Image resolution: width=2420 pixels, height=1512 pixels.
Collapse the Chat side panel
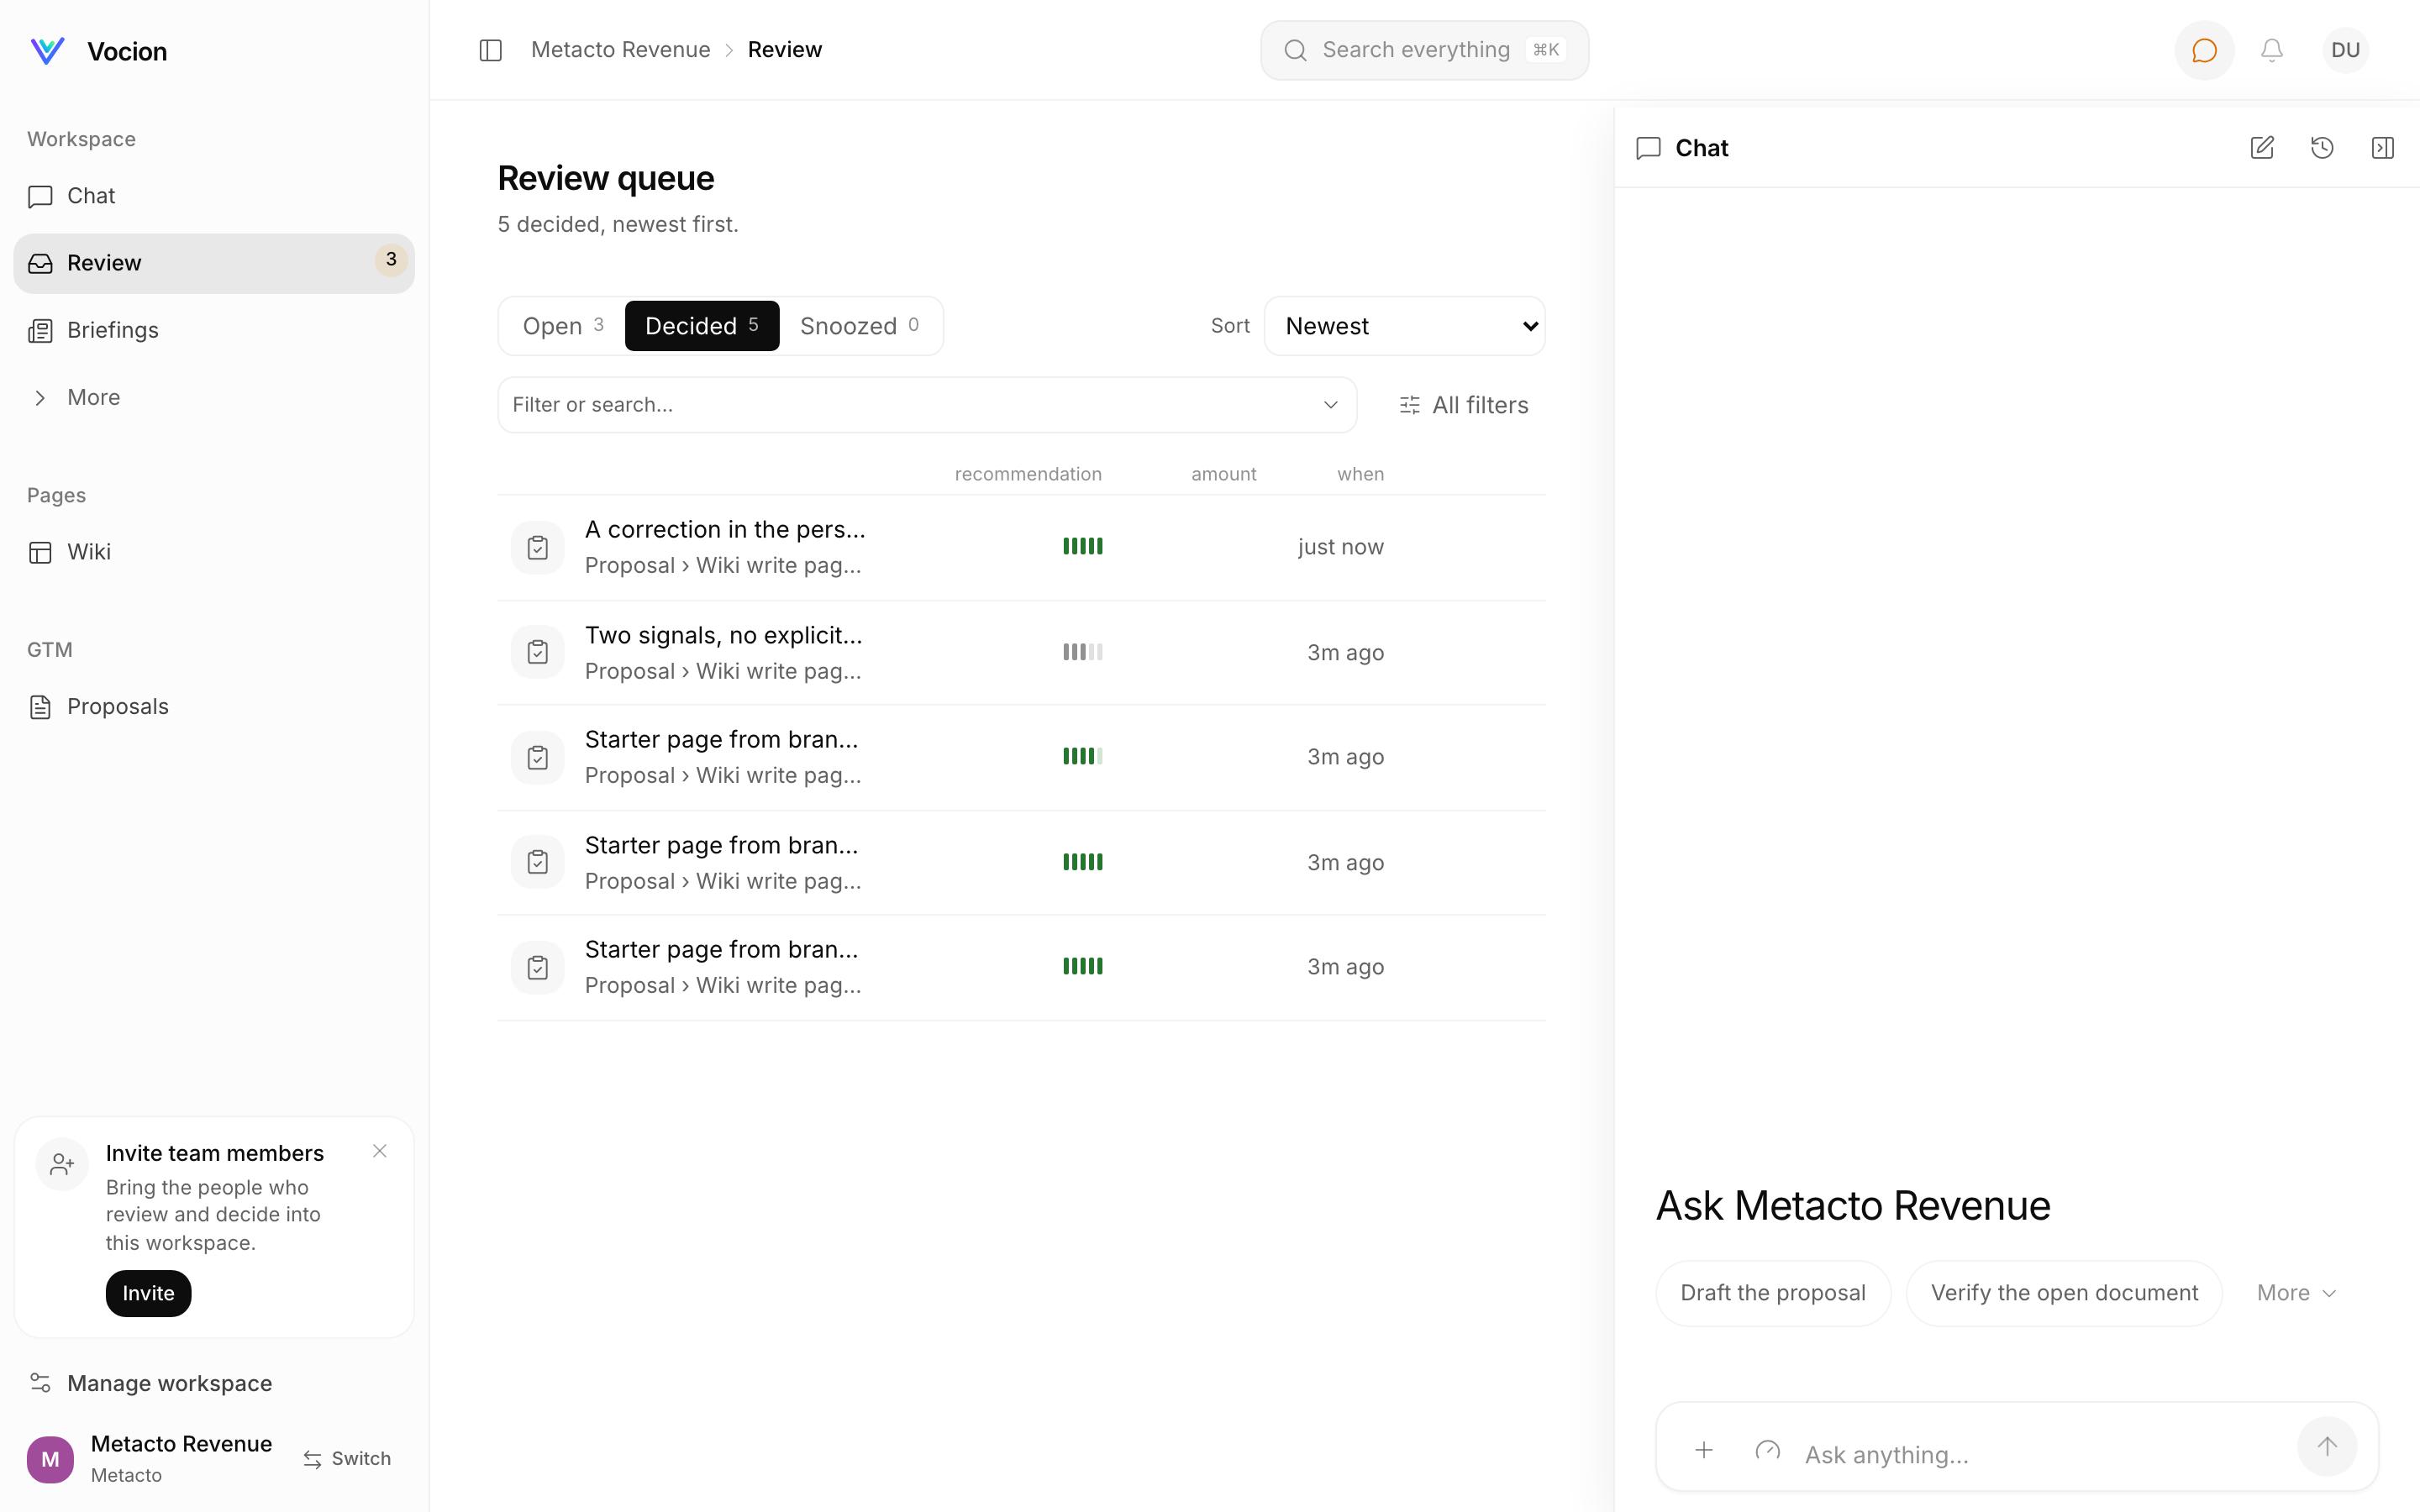[2383, 148]
